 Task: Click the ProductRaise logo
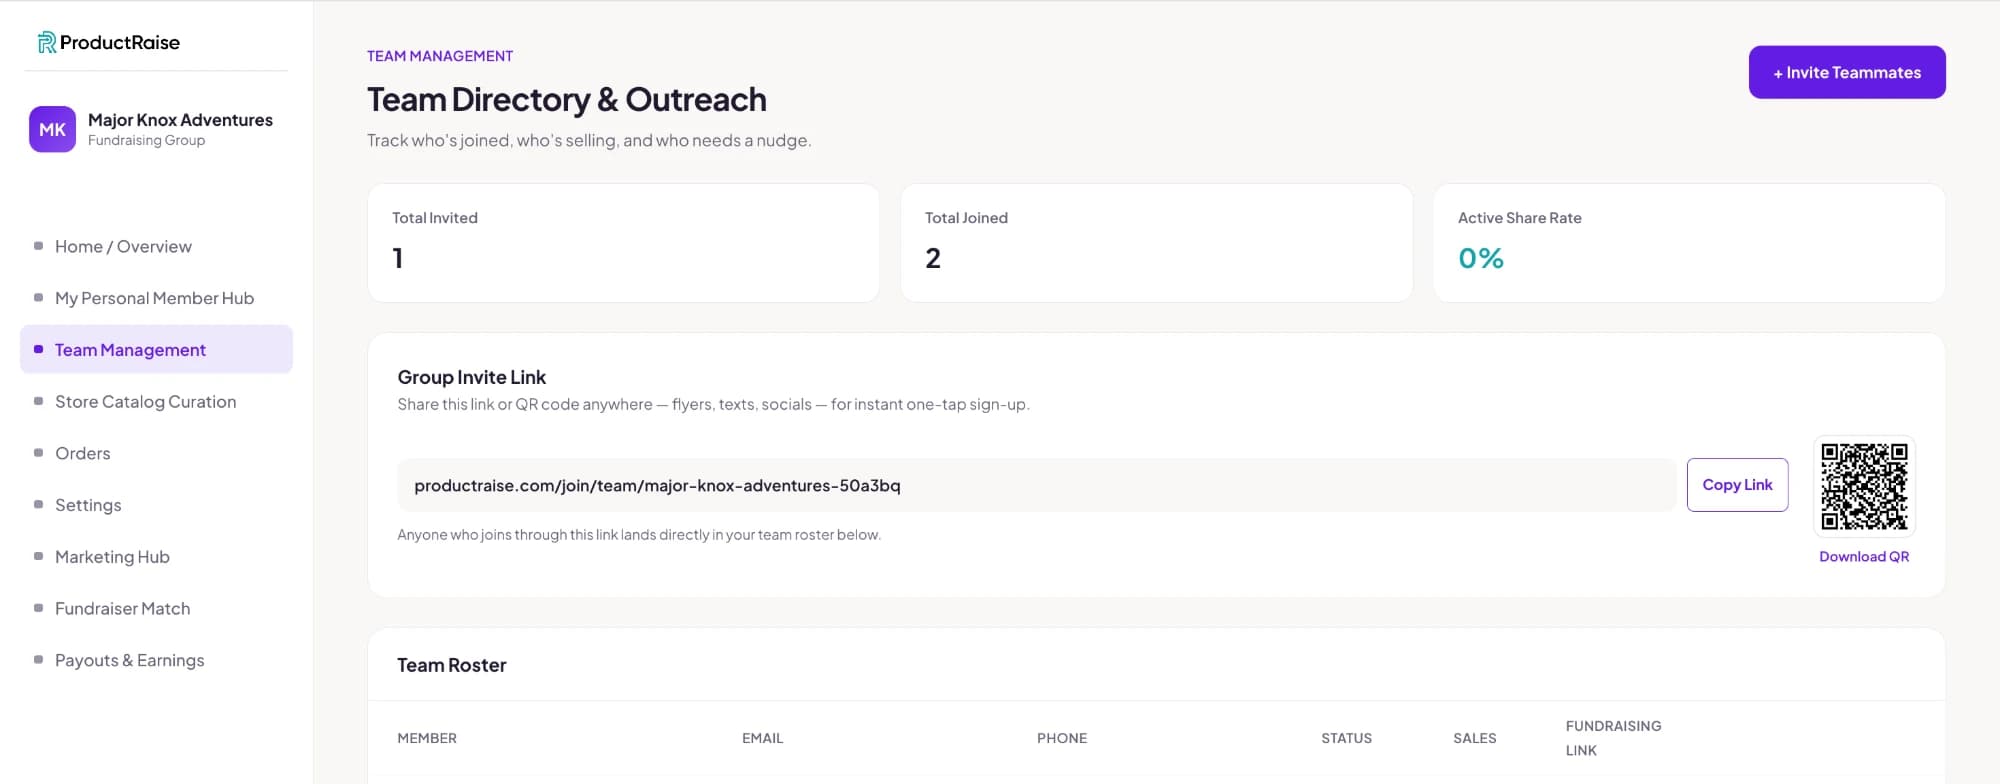(x=109, y=42)
